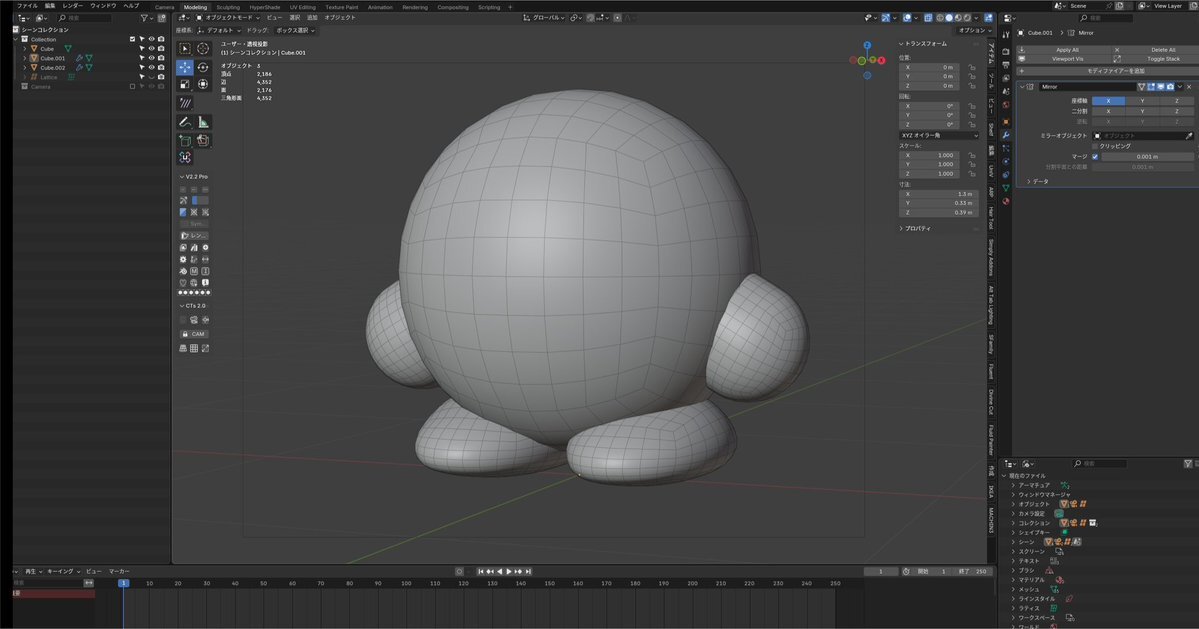Image resolution: width=1199 pixels, height=629 pixels.
Task: Select the Rotate tool in the toolbar
Action: 203,67
